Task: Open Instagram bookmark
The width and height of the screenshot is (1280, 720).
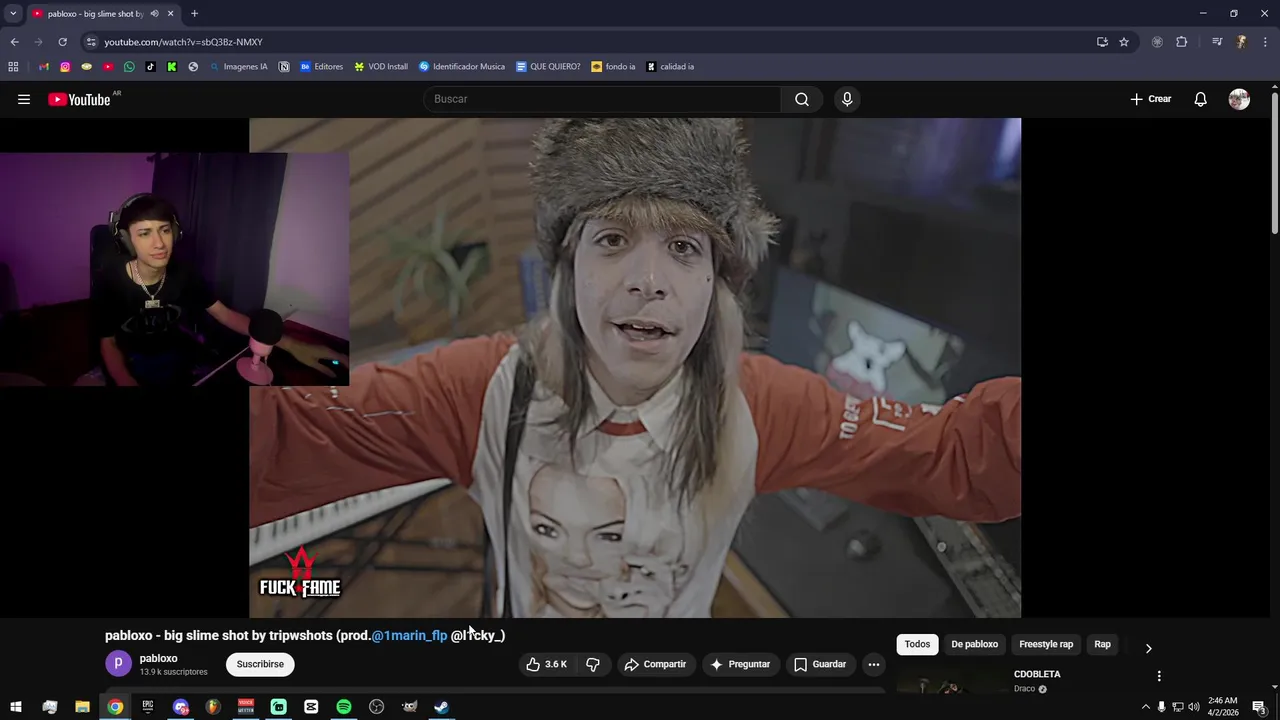Action: coord(65,67)
